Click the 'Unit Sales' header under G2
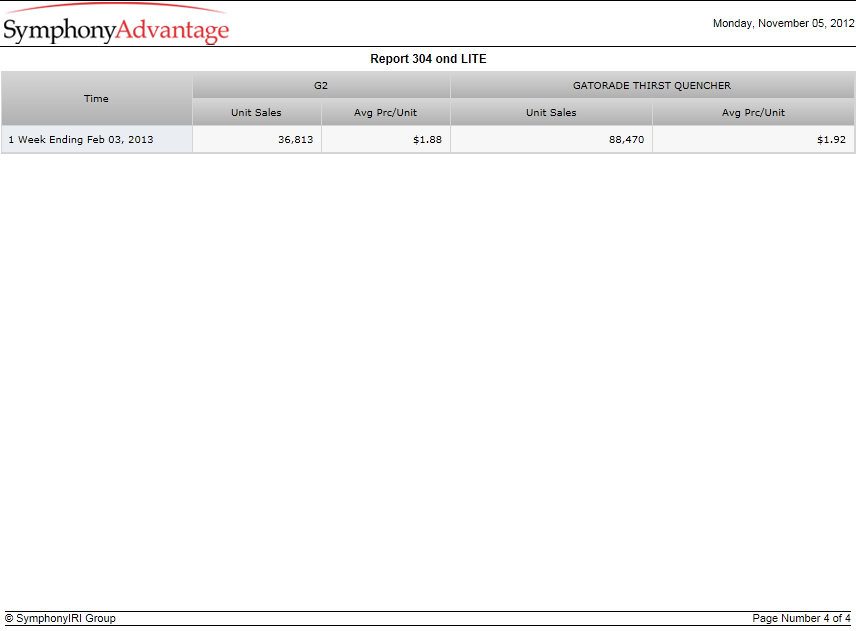This screenshot has height=631, width=856. (x=257, y=112)
